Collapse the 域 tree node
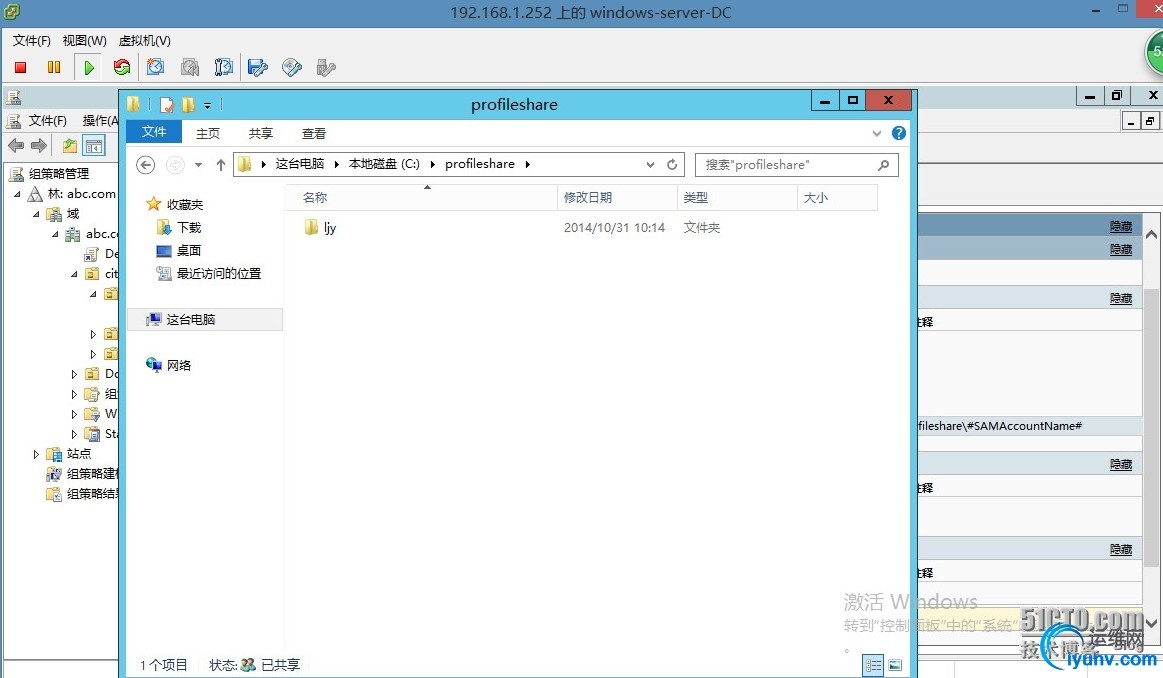This screenshot has height=678, width=1163. click(x=36, y=214)
